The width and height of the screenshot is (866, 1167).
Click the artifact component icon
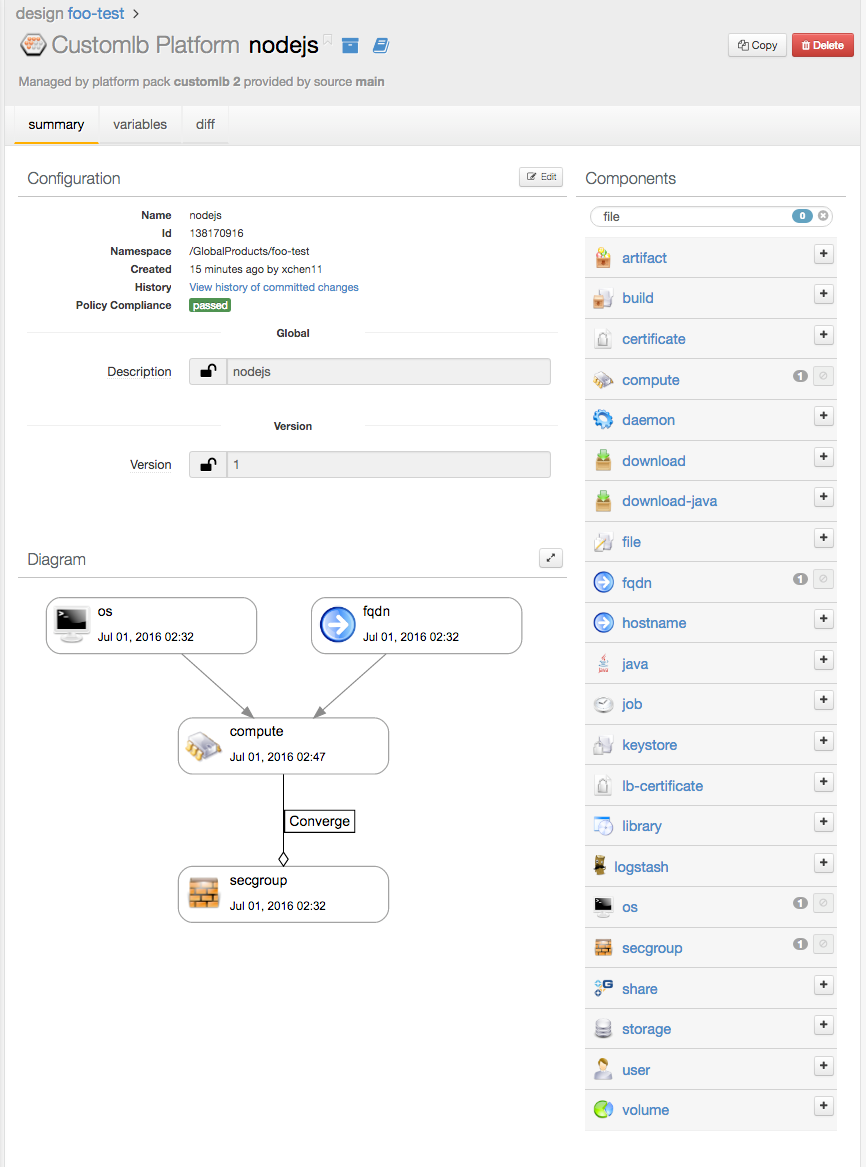(x=602, y=257)
